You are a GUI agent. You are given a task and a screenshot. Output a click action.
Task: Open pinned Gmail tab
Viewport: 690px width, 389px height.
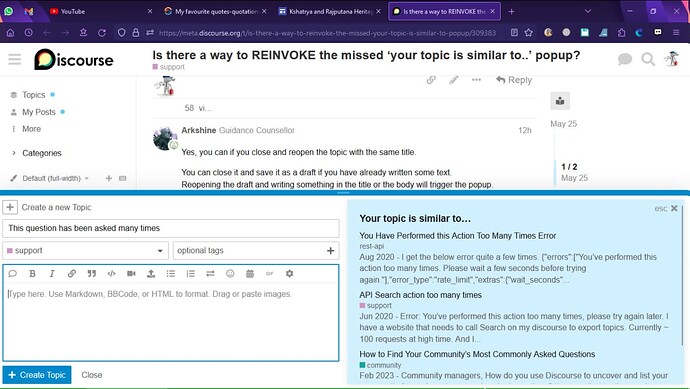[29, 11]
